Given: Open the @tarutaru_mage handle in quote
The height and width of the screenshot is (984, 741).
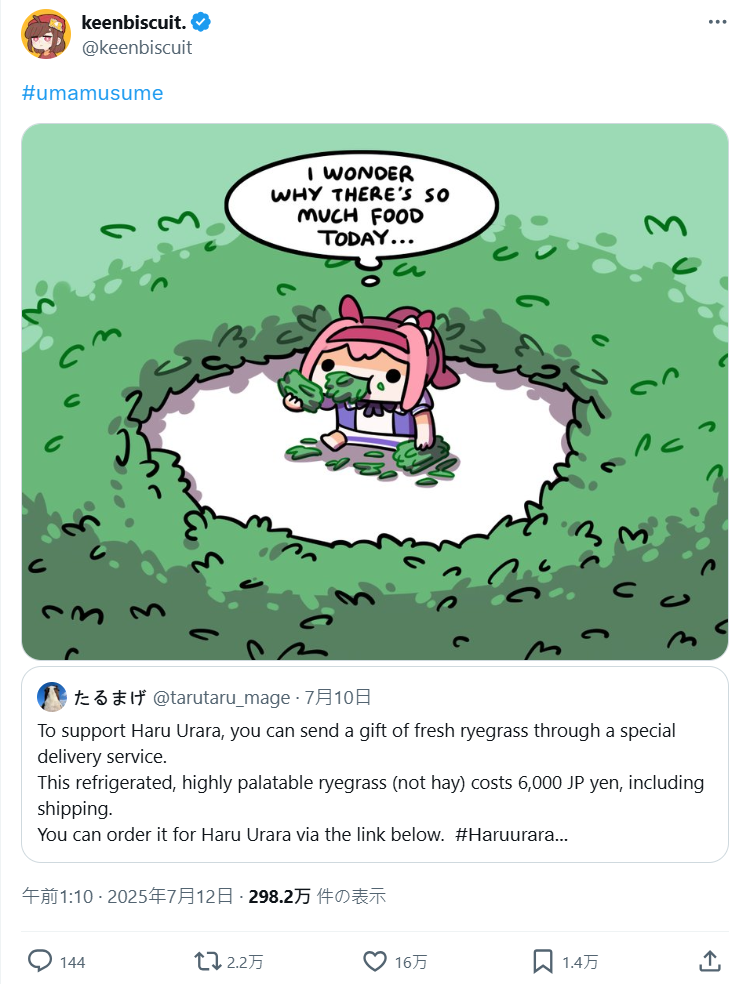Looking at the screenshot, I should pos(221,697).
